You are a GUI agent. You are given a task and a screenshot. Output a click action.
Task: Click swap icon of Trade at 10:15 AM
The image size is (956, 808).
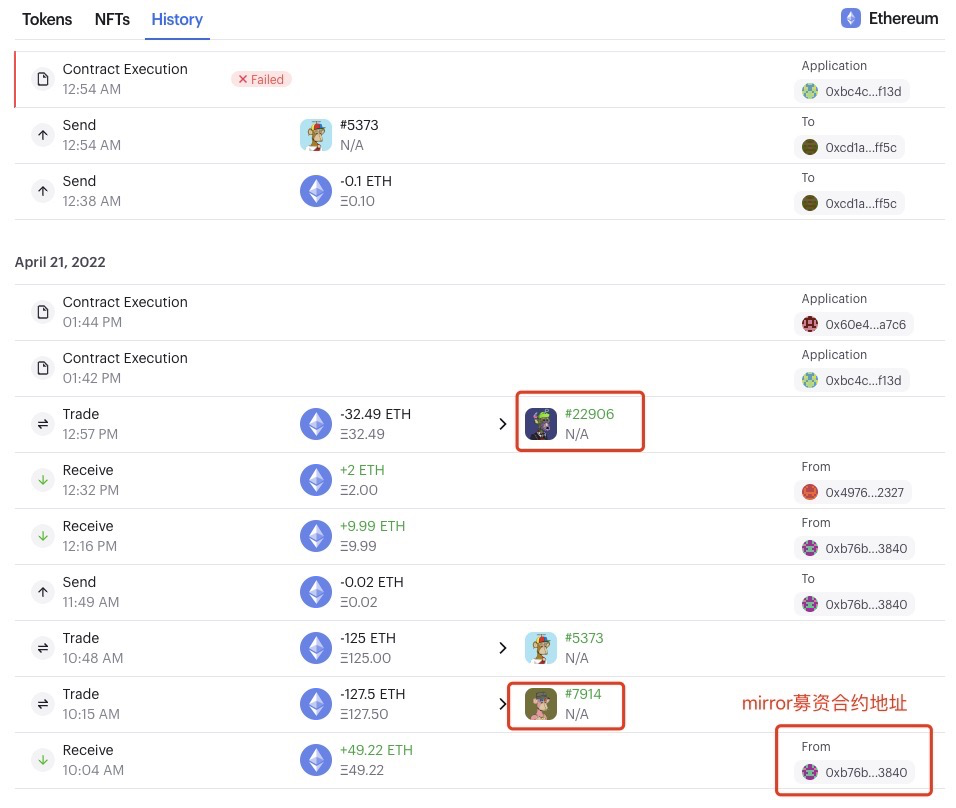click(x=43, y=704)
